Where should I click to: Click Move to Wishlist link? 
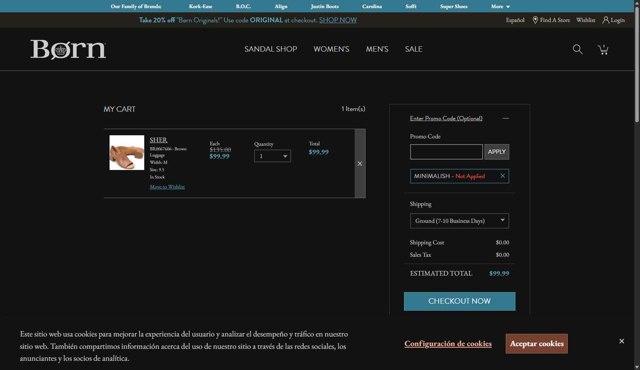coord(167,187)
